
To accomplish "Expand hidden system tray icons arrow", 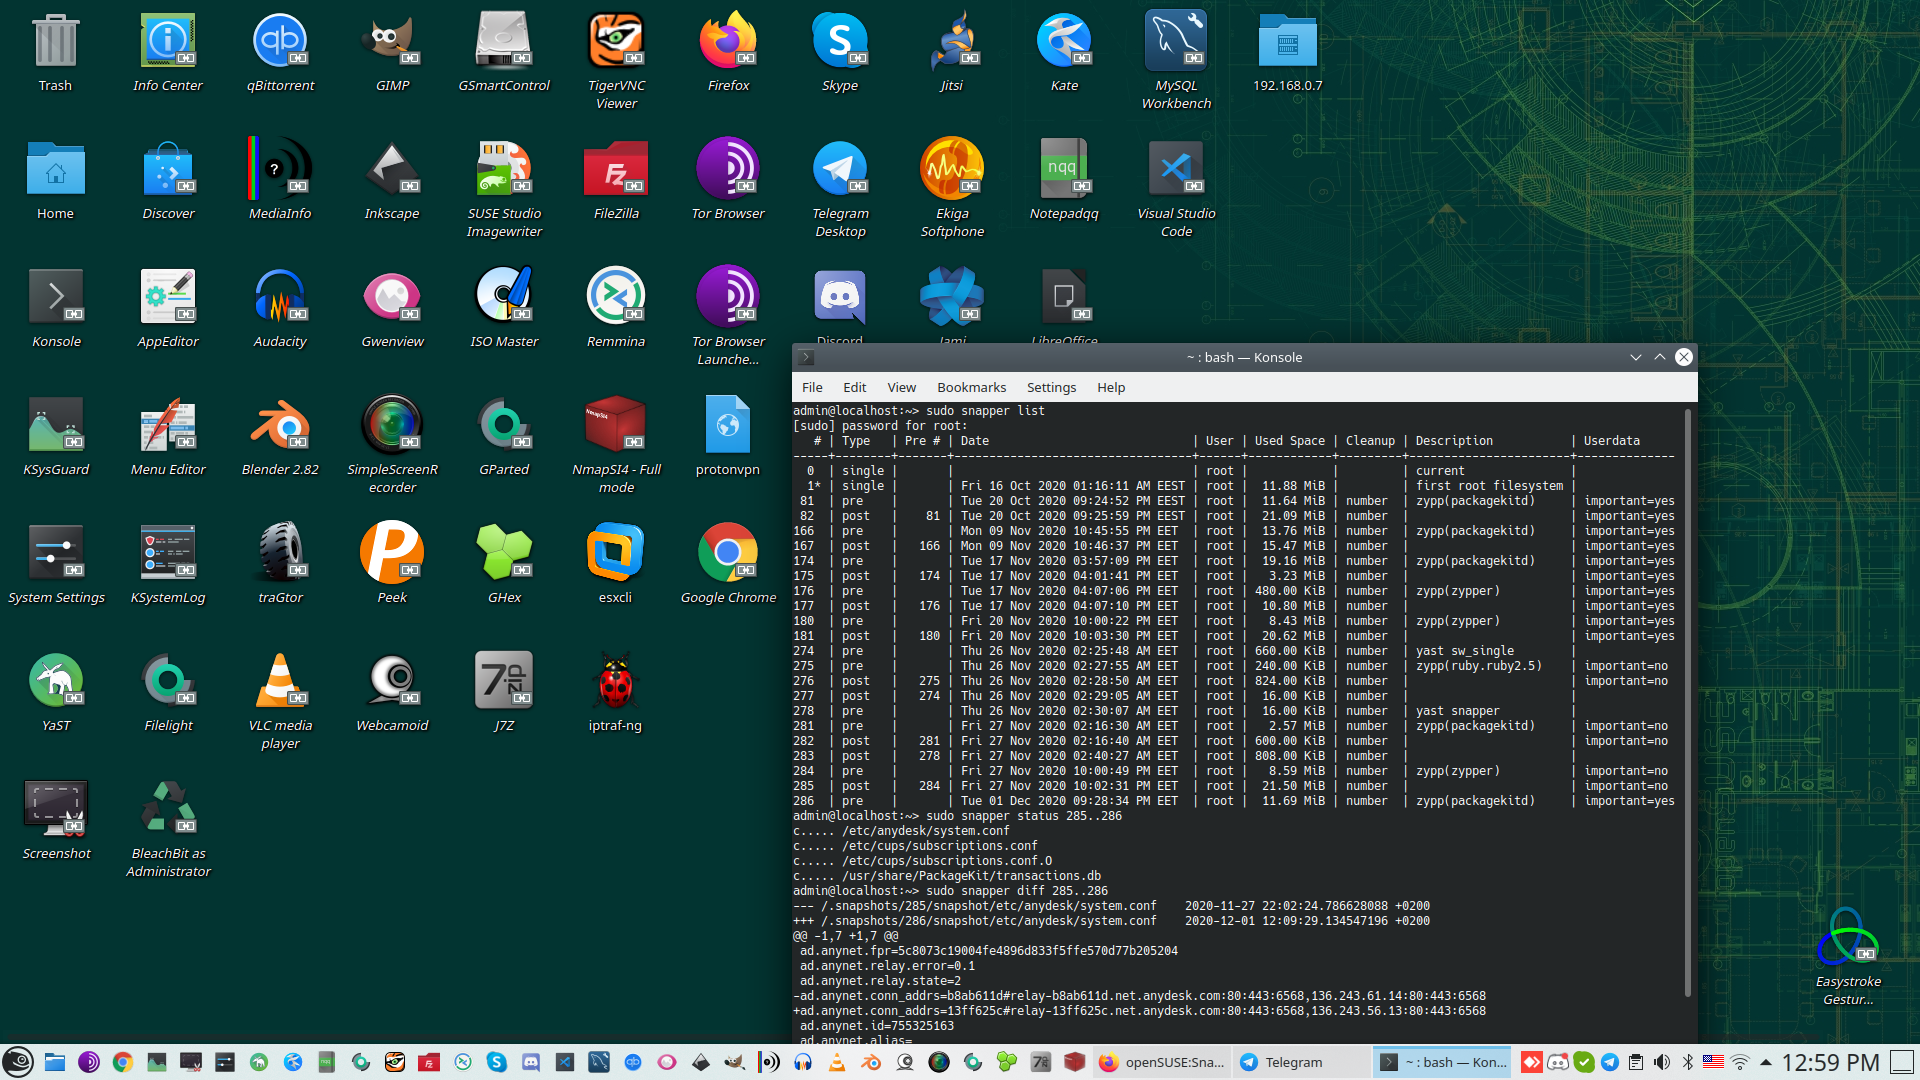I will pyautogui.click(x=1766, y=1062).
